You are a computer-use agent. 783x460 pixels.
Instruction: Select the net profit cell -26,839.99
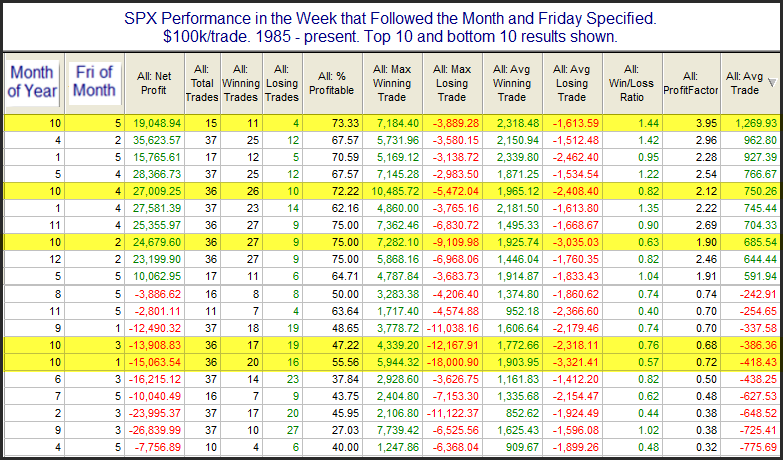[155, 431]
